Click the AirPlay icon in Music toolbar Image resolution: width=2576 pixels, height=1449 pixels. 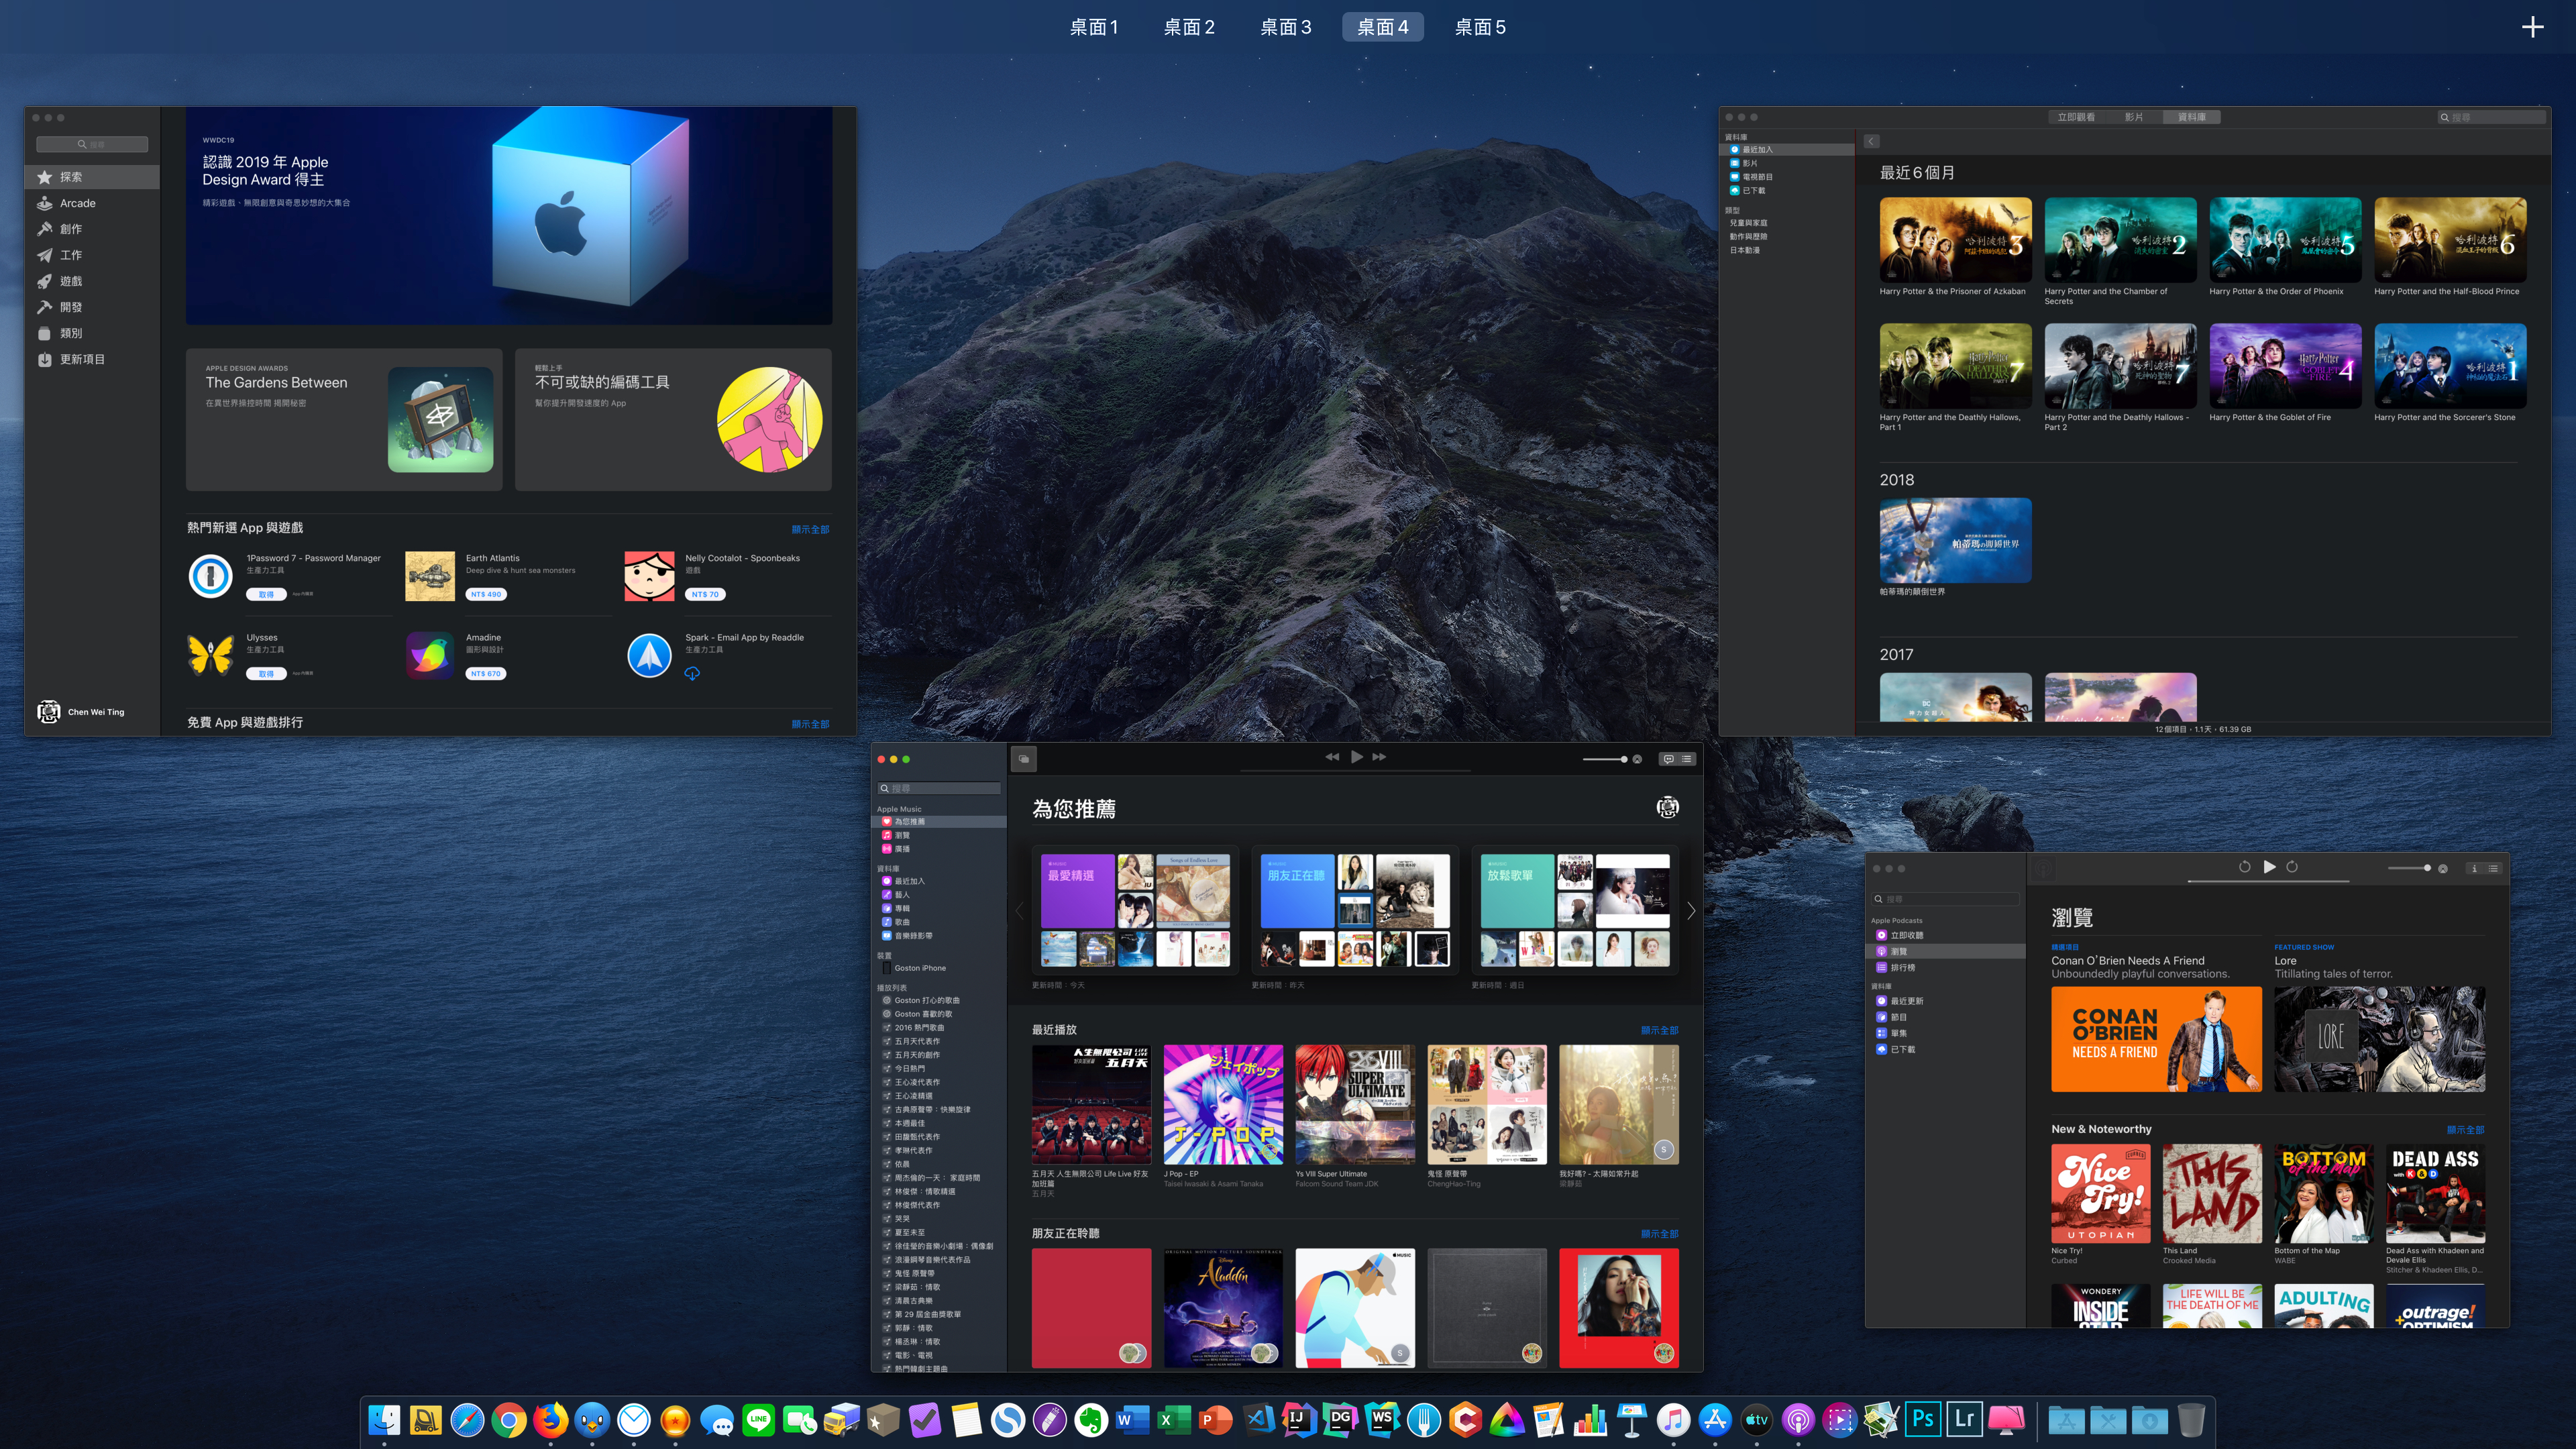click(1637, 759)
